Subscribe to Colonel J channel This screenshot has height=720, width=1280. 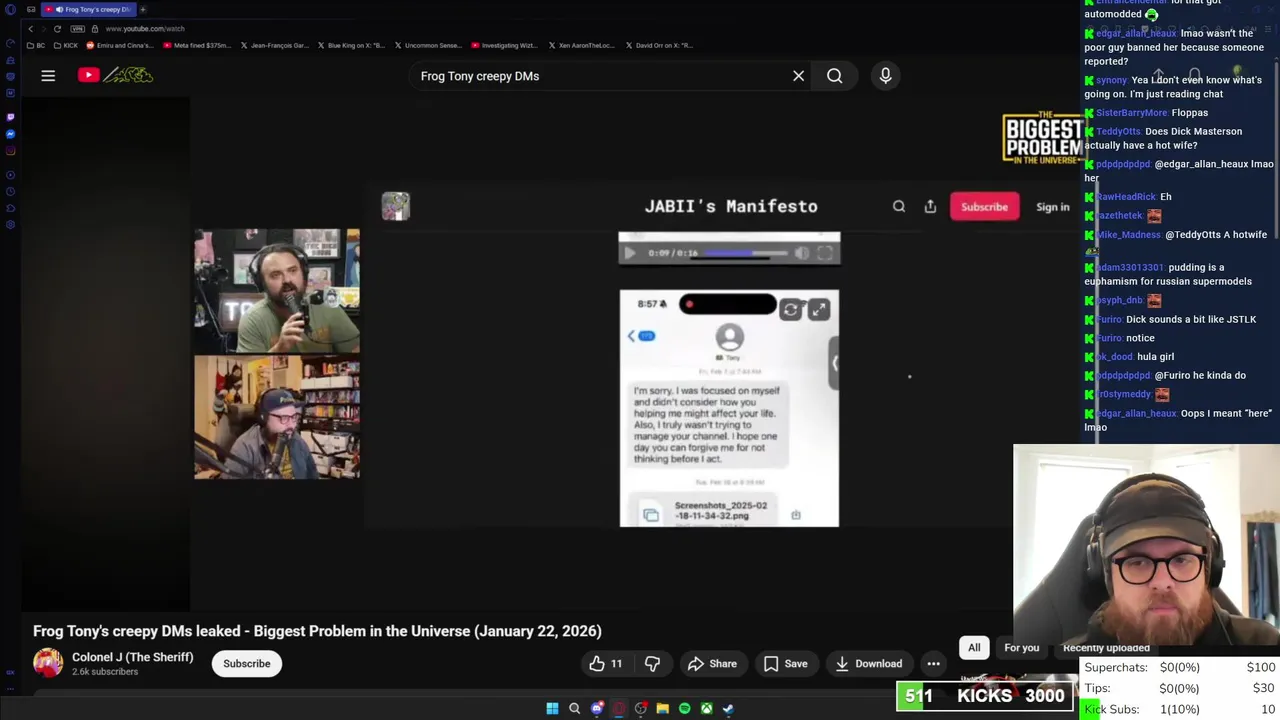(x=246, y=664)
